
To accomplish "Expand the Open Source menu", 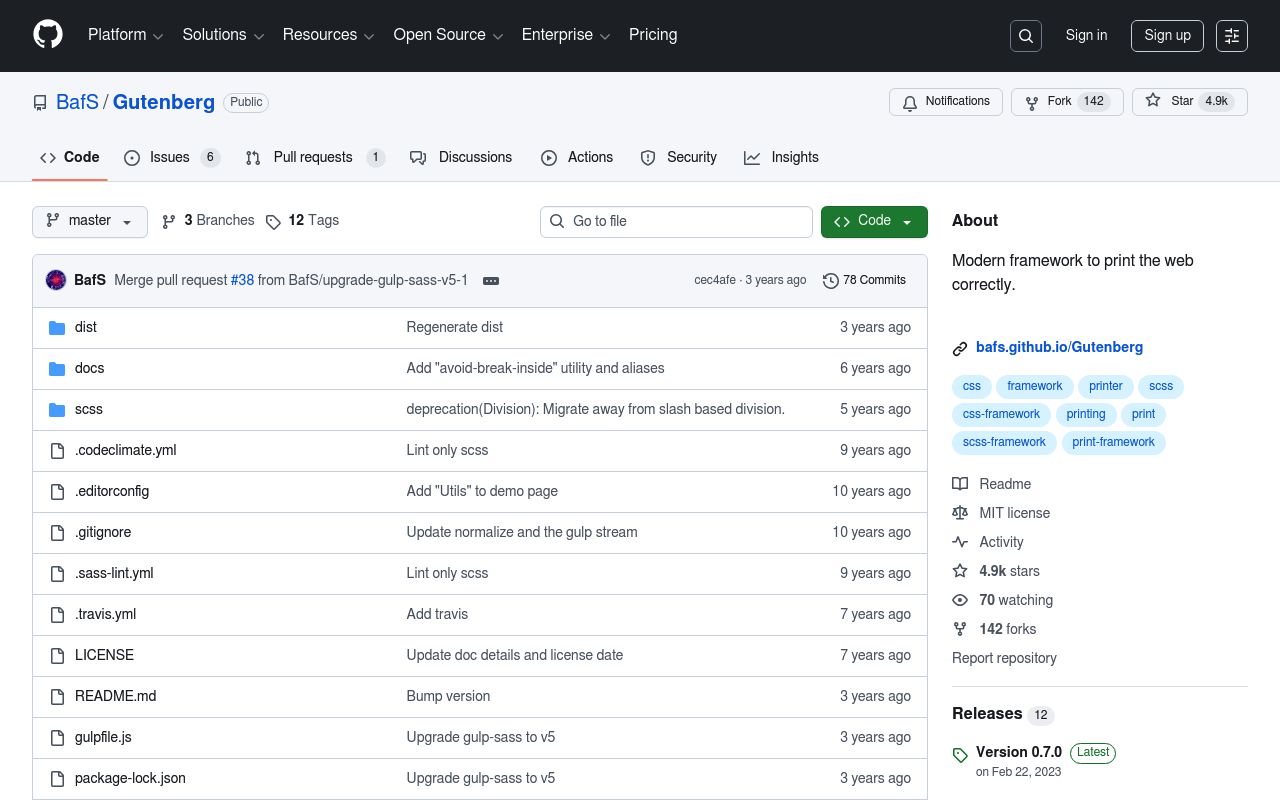I will 447,35.
